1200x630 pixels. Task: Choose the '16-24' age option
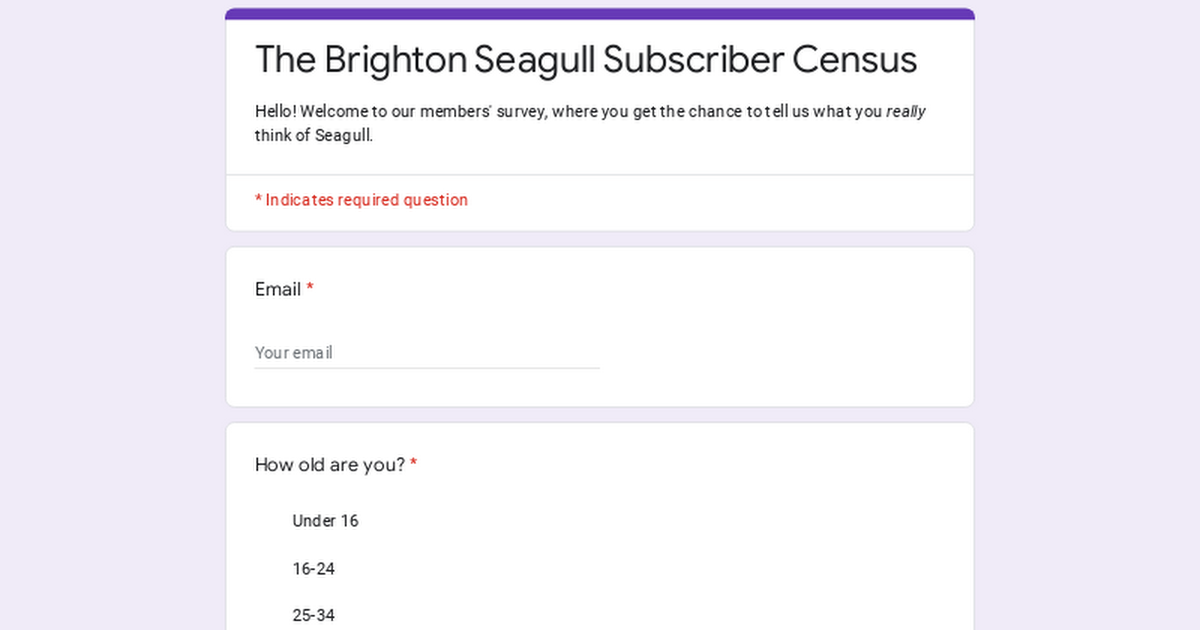pyautogui.click(x=313, y=569)
